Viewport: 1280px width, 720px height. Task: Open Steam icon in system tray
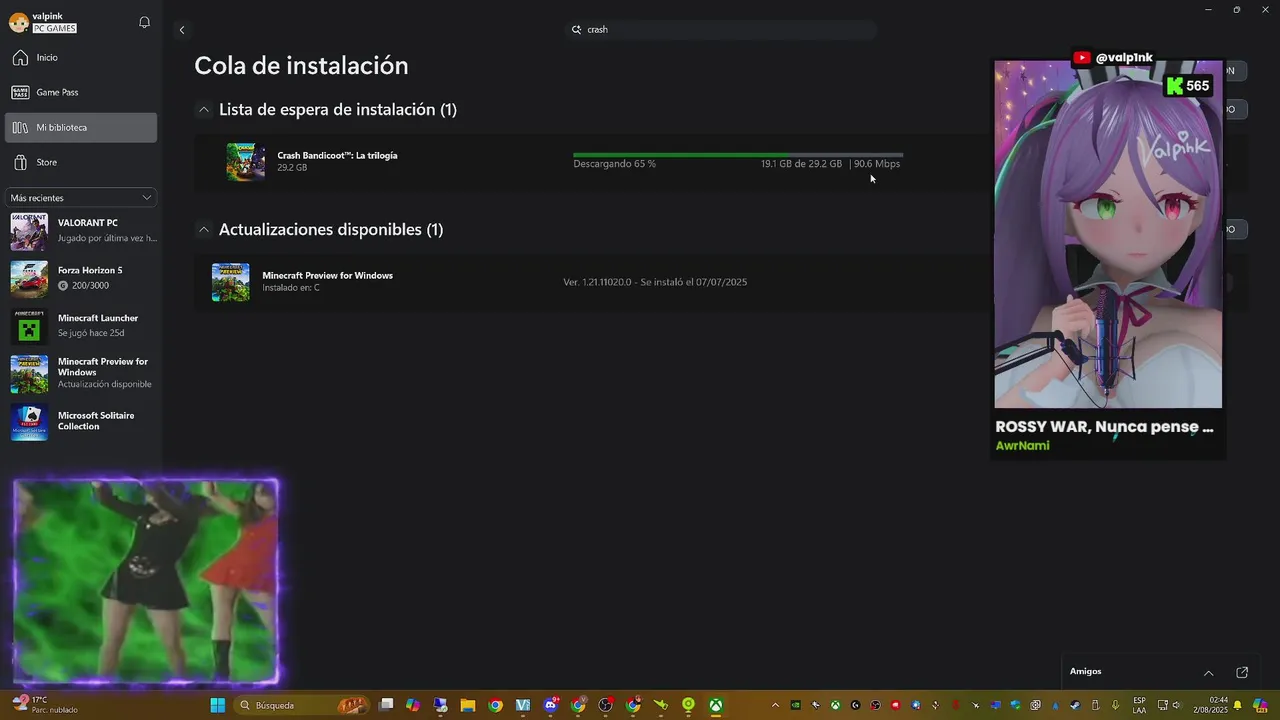tap(1075, 705)
